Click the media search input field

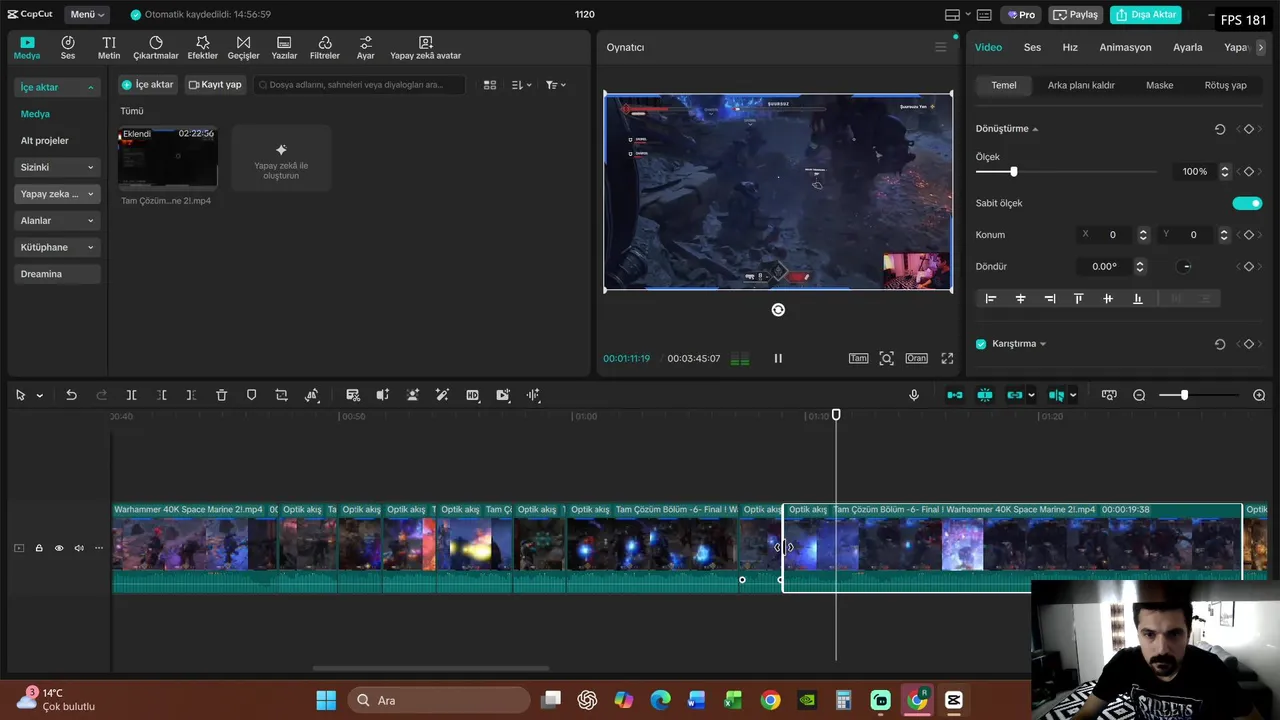coord(359,85)
